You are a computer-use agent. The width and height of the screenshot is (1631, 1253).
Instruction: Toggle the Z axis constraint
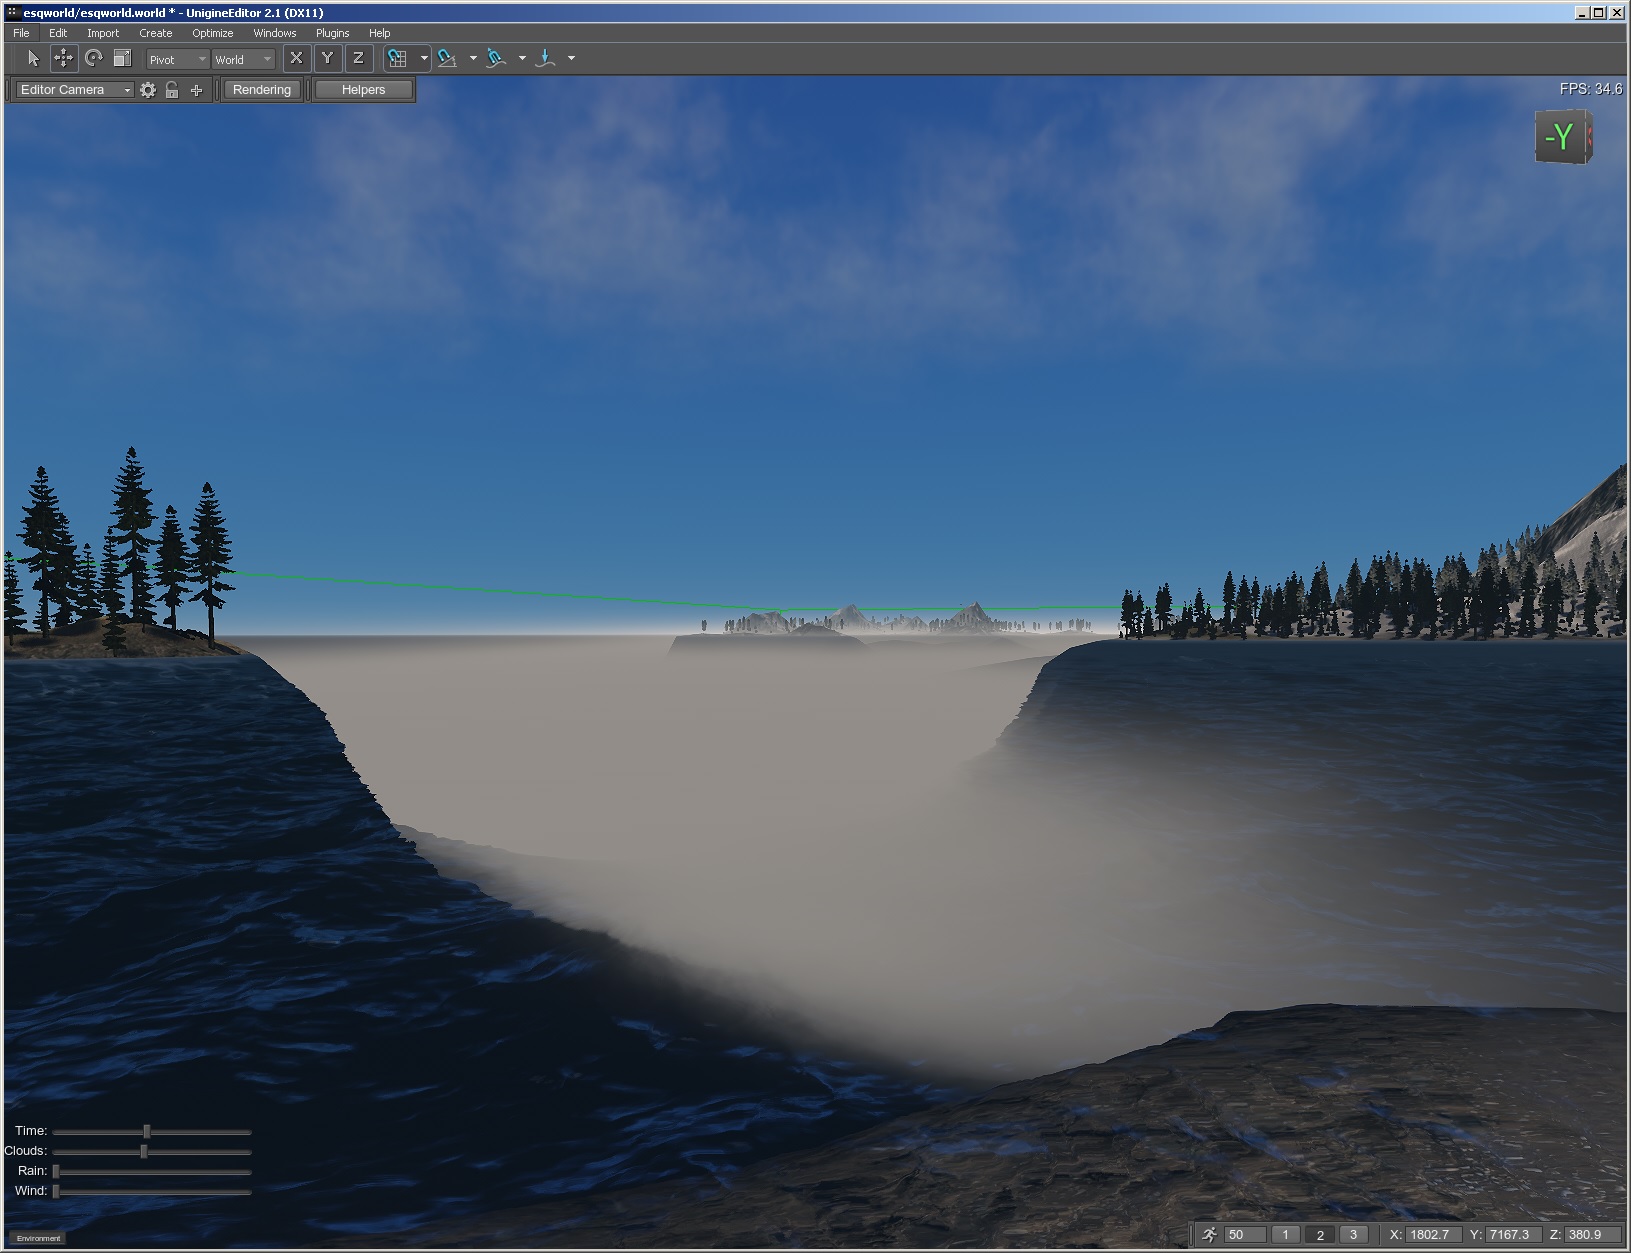tap(358, 59)
